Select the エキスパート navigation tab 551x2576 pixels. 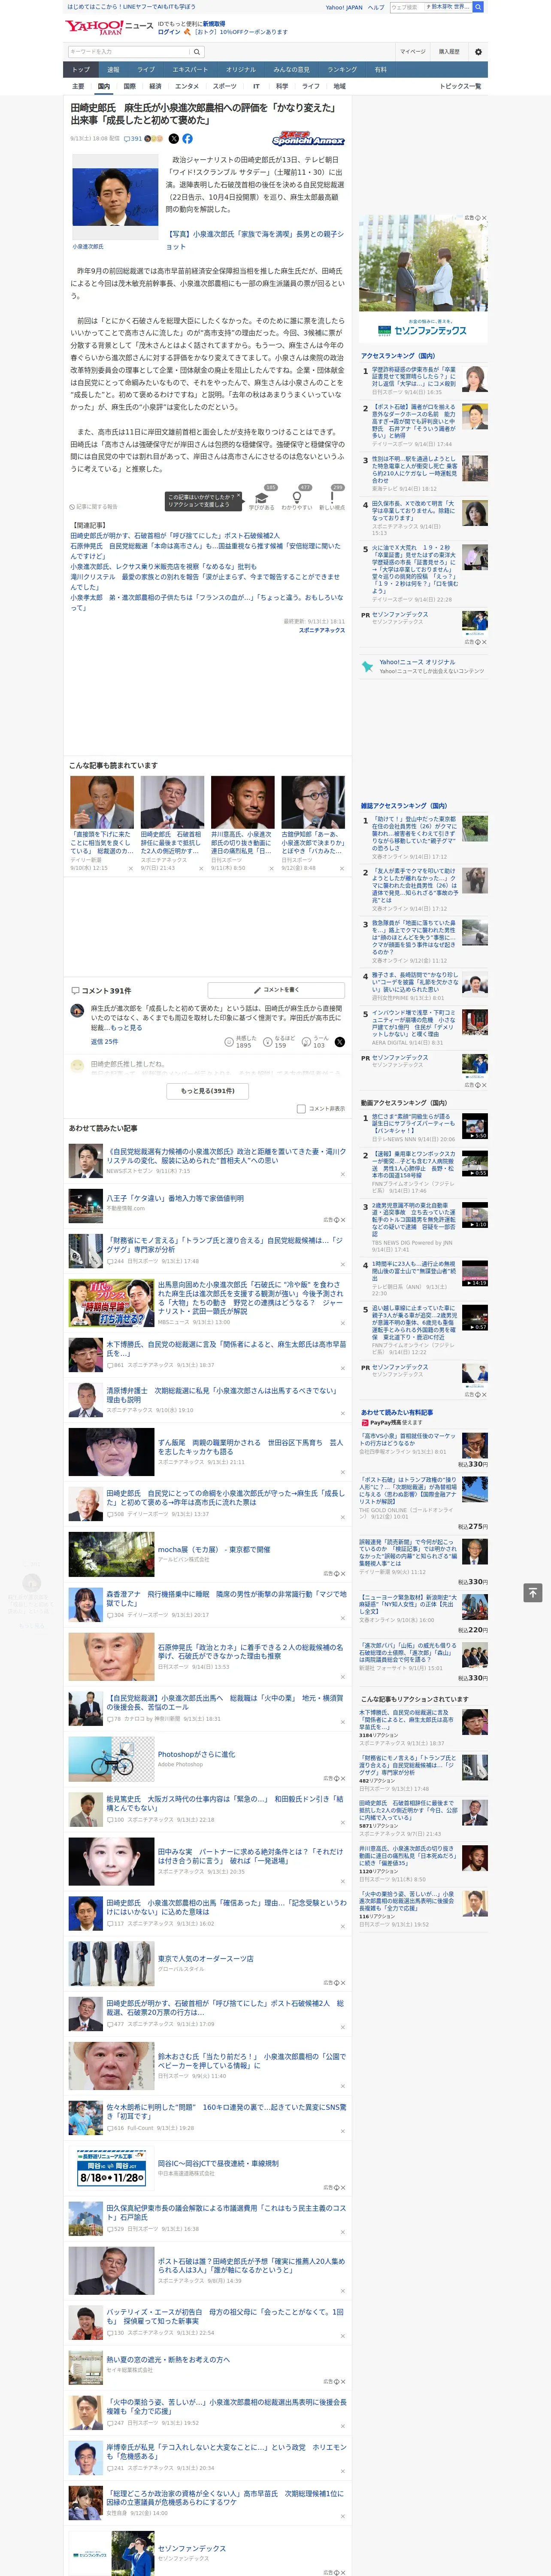[x=190, y=70]
